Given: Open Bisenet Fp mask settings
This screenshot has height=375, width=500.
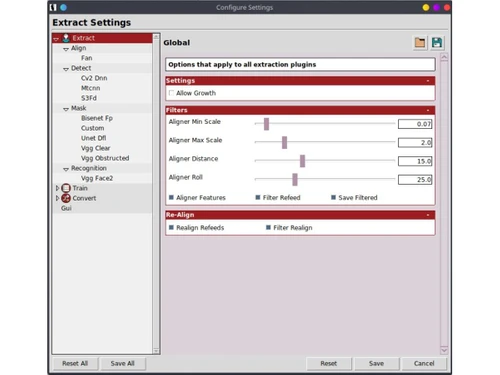Looking at the screenshot, I should point(97,118).
